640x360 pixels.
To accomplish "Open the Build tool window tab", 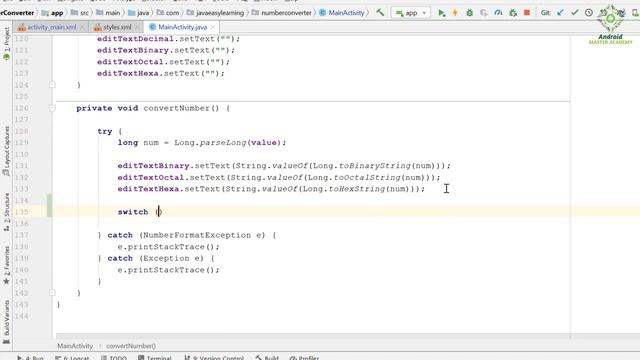I will [267, 358].
